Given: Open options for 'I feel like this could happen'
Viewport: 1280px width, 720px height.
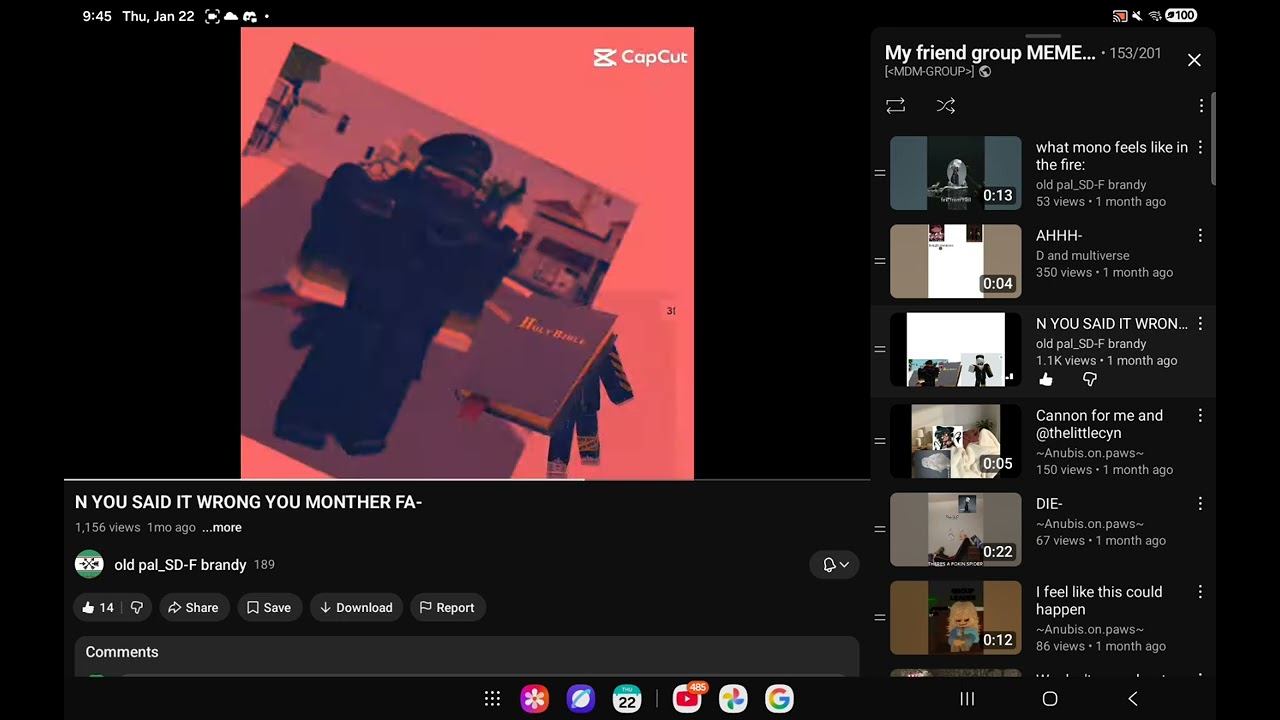Looking at the screenshot, I should tap(1200, 592).
